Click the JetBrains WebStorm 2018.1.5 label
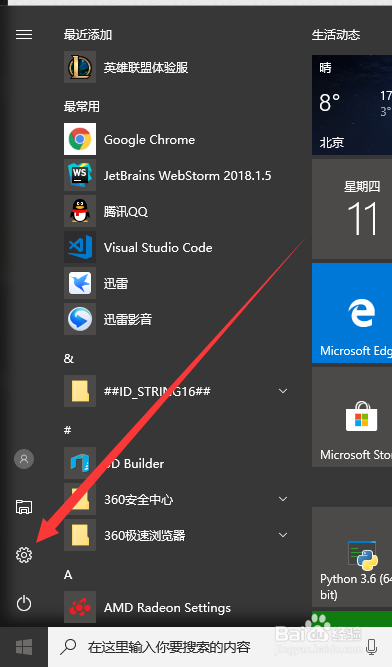The height and width of the screenshot is (667, 392). click(187, 176)
